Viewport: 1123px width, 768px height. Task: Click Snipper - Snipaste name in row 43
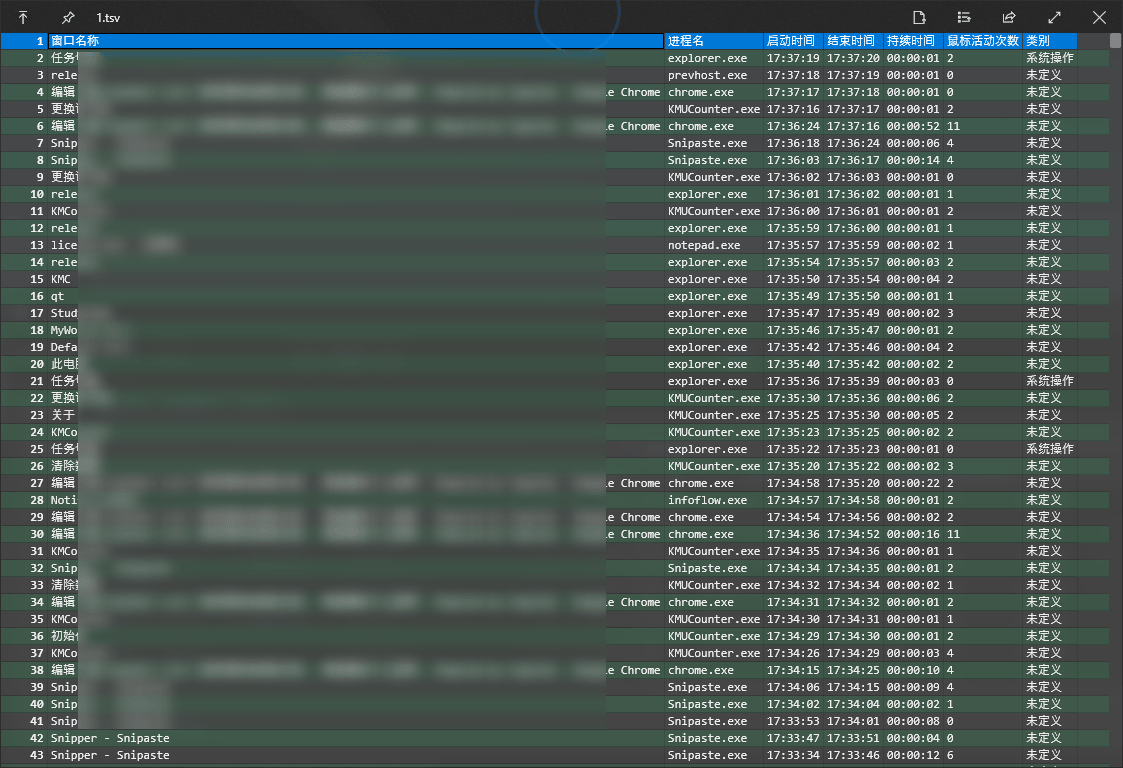(x=110, y=755)
